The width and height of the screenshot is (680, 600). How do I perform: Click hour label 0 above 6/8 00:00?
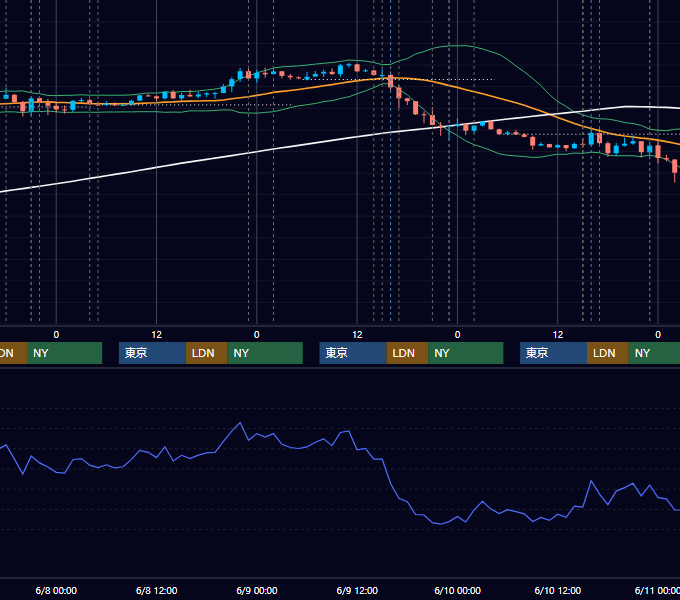click(56, 335)
